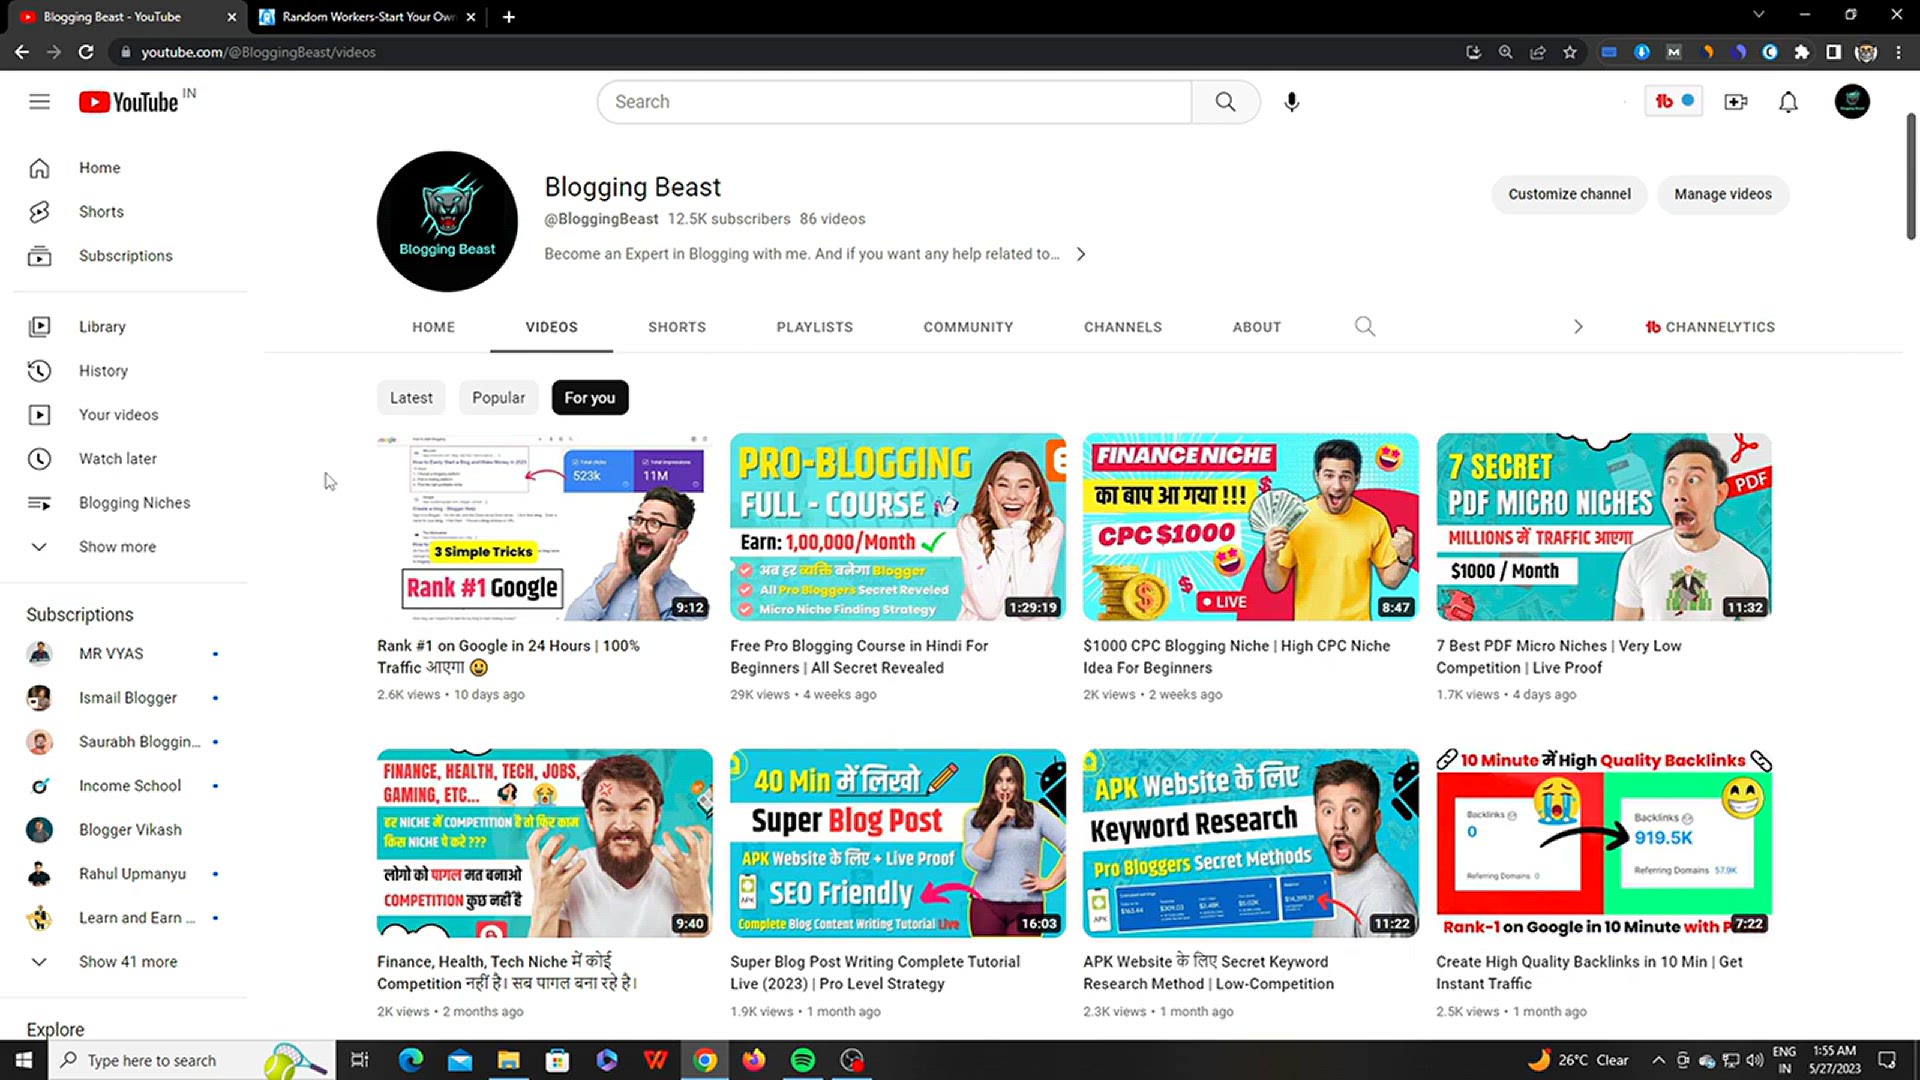Open the notifications bell
The image size is (1920, 1080).
(x=1788, y=102)
